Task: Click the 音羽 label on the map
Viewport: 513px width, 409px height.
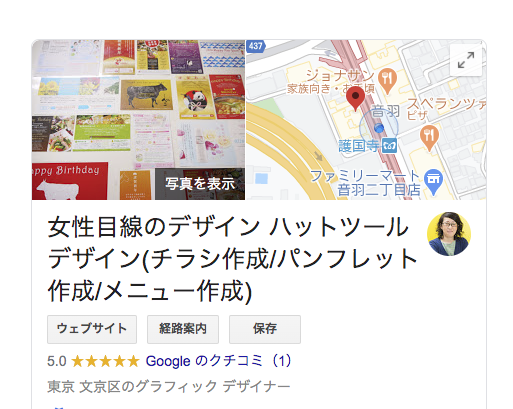Action: click(386, 111)
